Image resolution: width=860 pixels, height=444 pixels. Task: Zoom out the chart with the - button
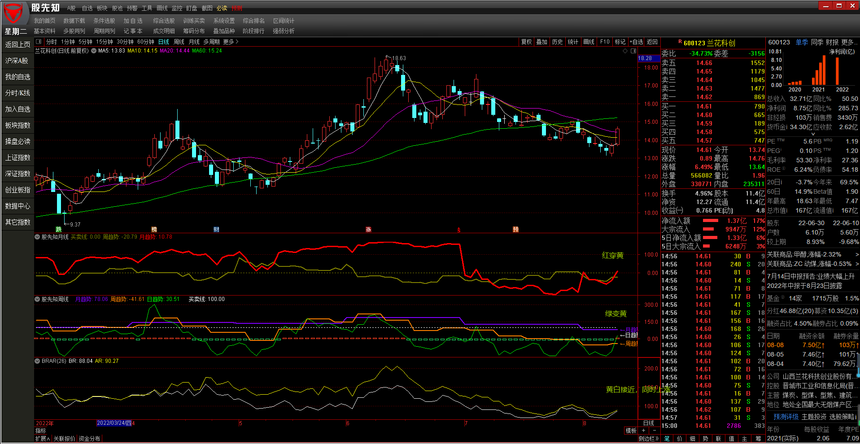pos(654,430)
